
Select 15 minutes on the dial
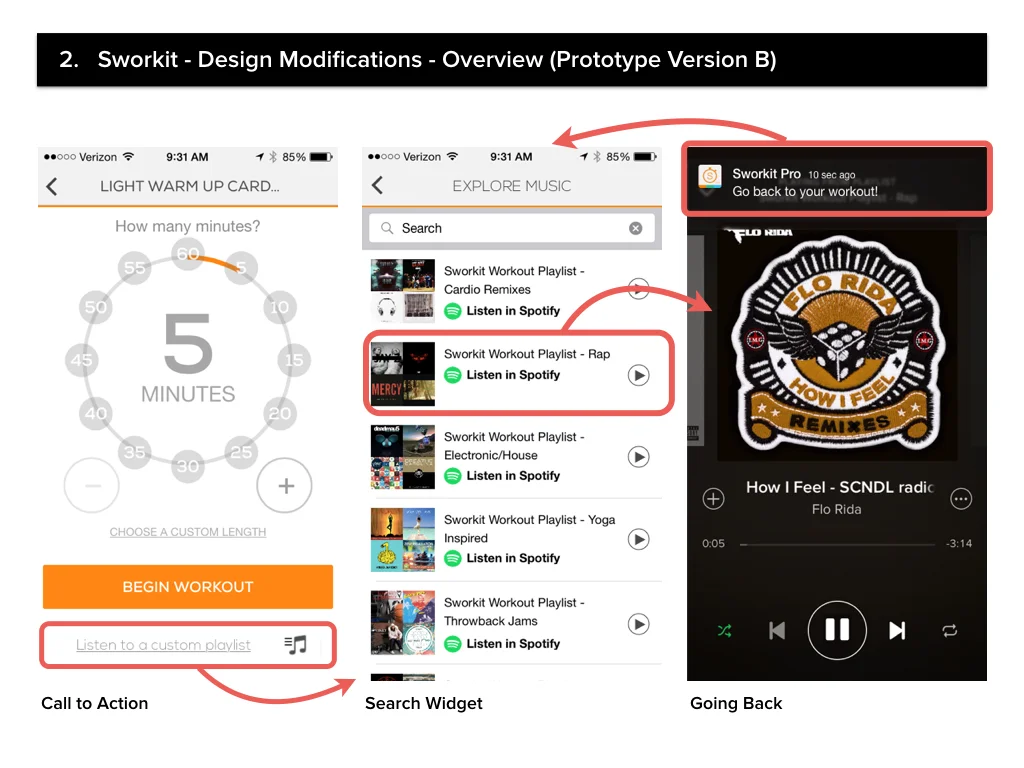tap(294, 360)
